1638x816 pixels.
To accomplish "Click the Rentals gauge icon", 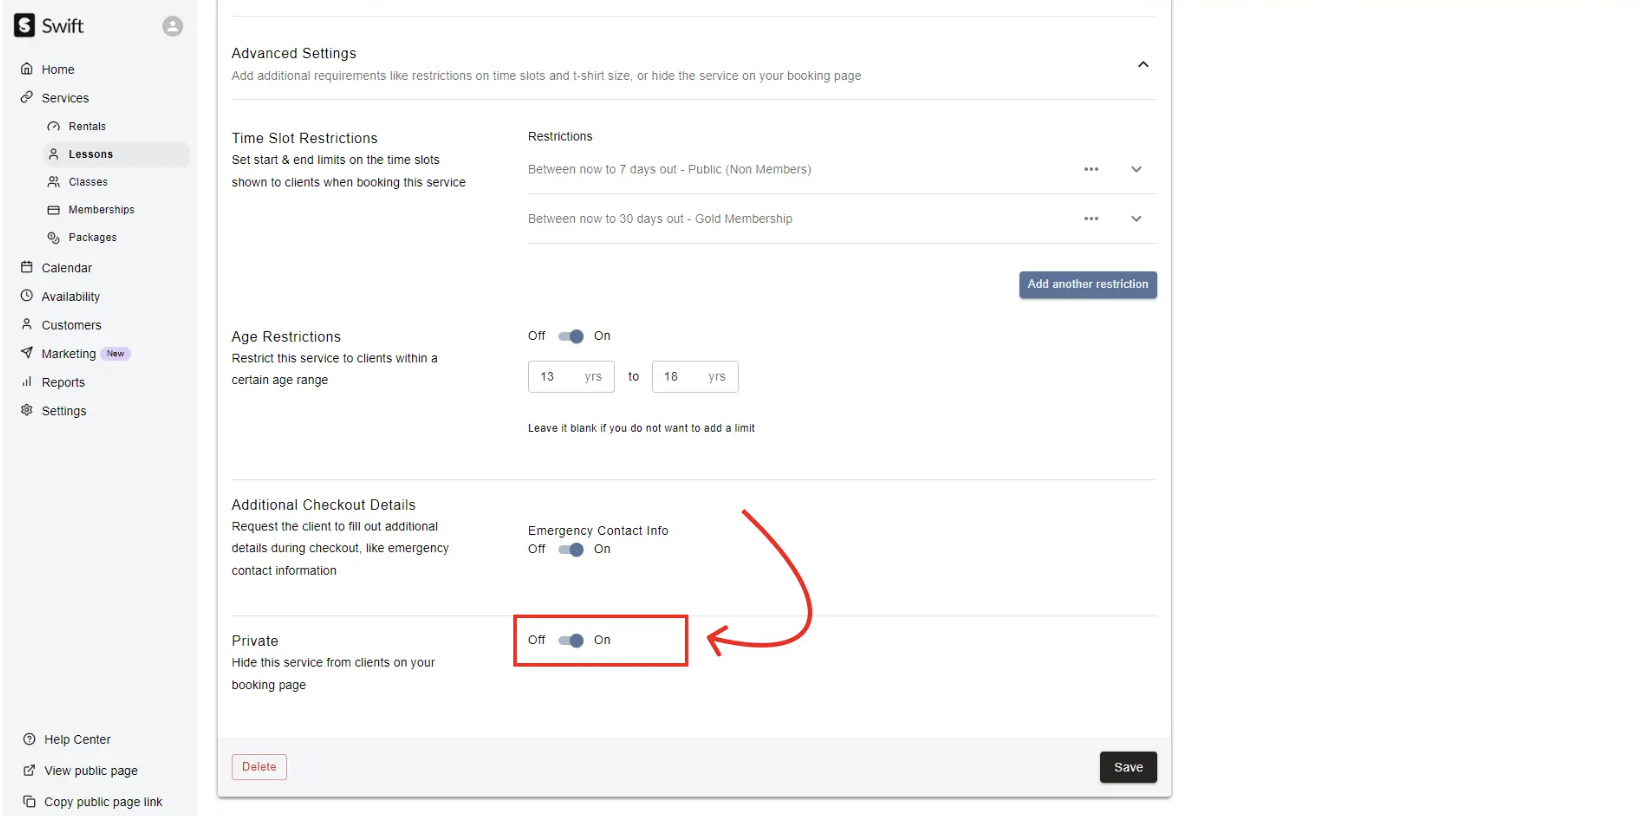I will pos(54,126).
